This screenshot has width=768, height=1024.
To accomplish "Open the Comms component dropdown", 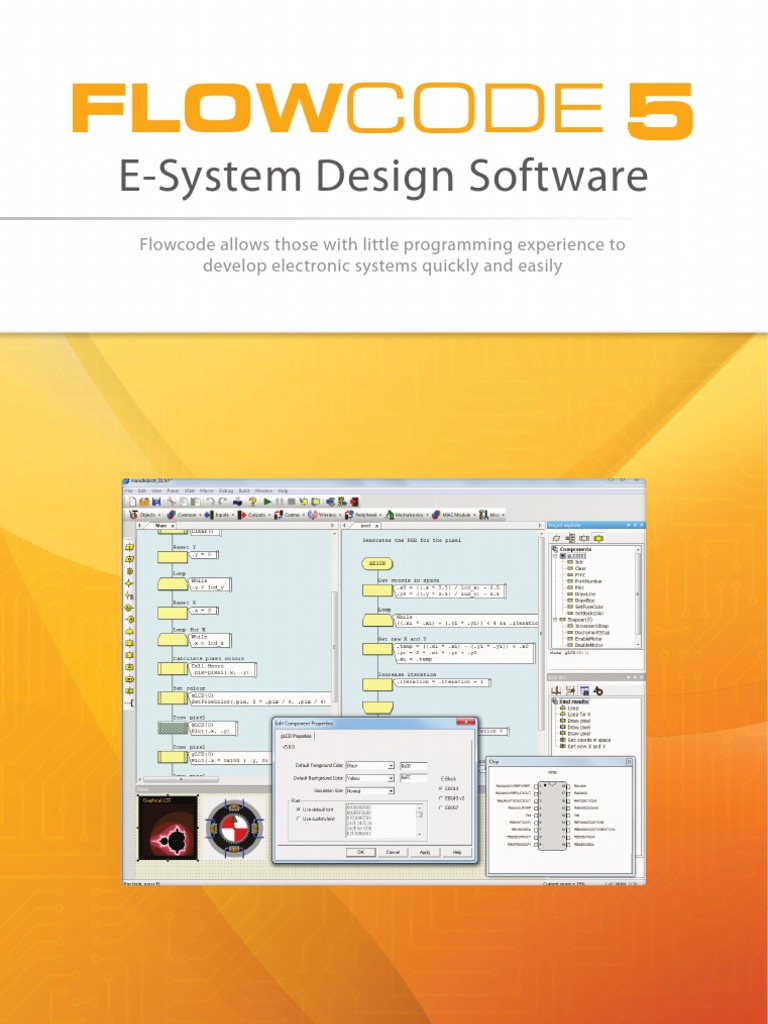I will point(290,515).
